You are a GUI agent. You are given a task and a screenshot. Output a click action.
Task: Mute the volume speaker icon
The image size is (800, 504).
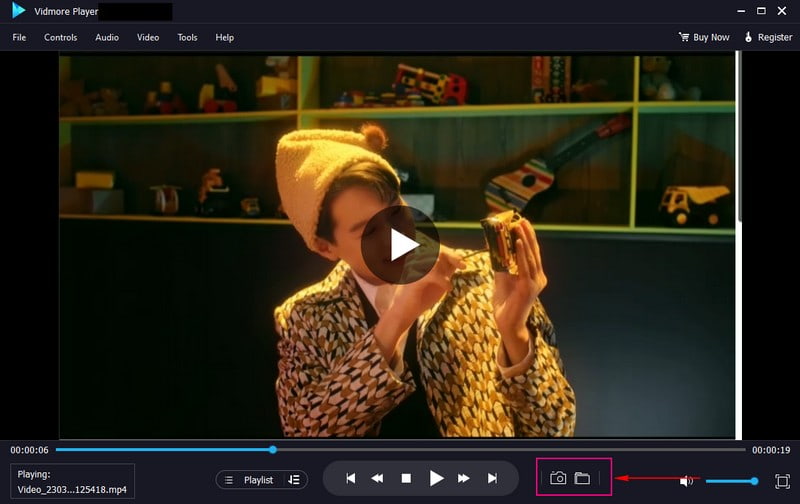tap(686, 481)
